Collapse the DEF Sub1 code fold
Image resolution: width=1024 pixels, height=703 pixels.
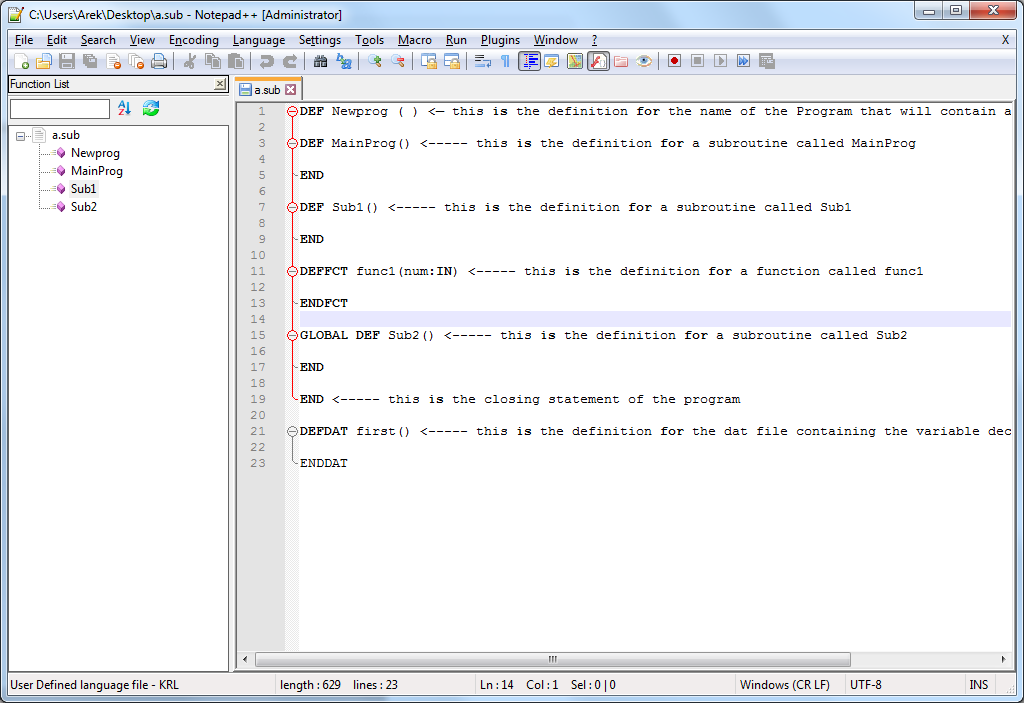pos(290,207)
